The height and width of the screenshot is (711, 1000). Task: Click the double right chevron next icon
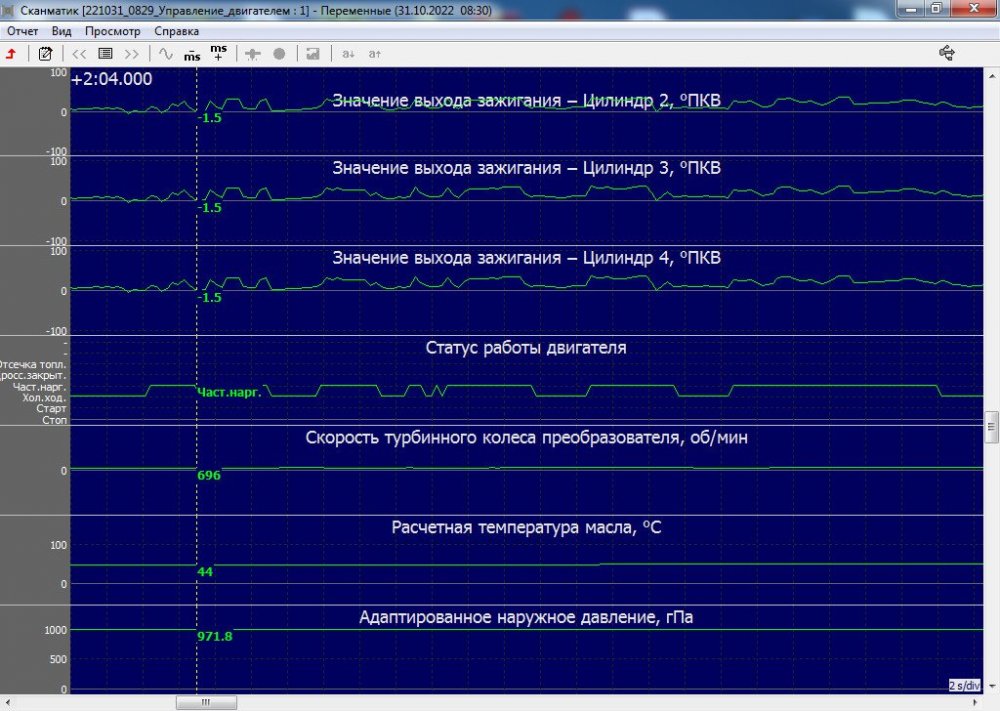[131, 53]
